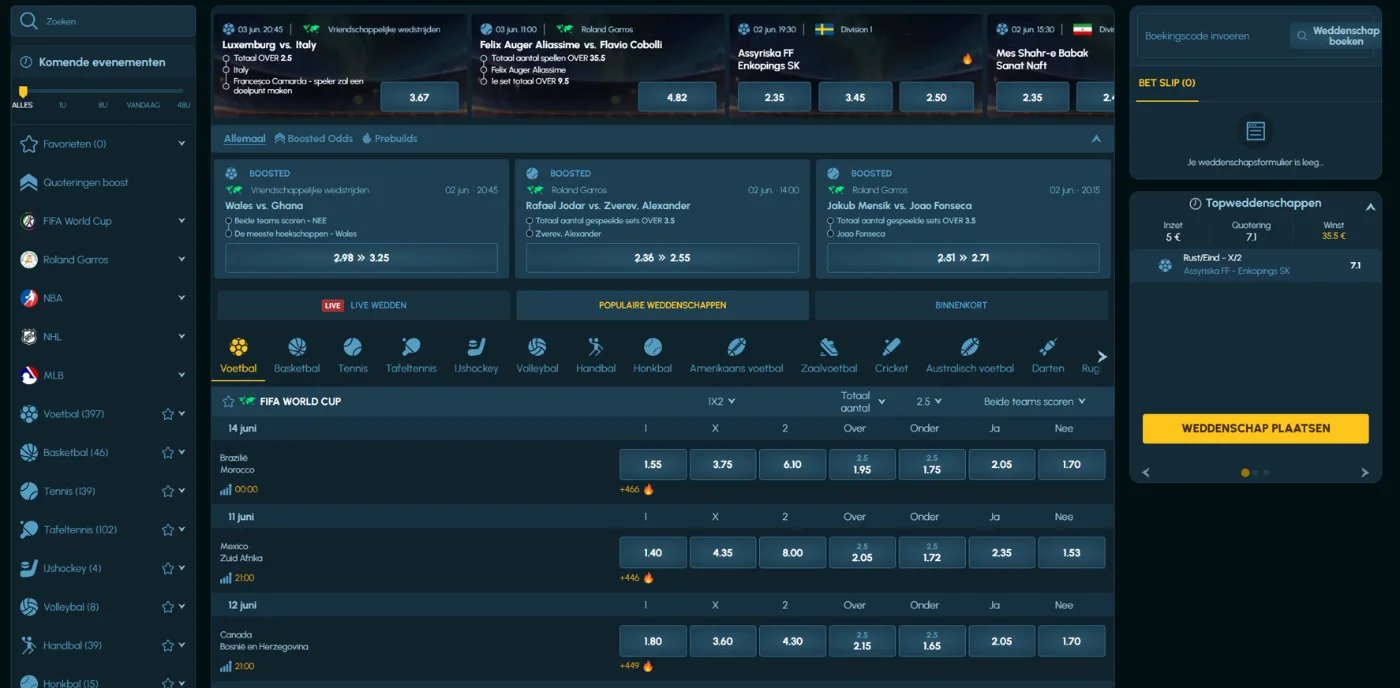Select the Basketbal sport icon tab

pyautogui.click(x=297, y=356)
